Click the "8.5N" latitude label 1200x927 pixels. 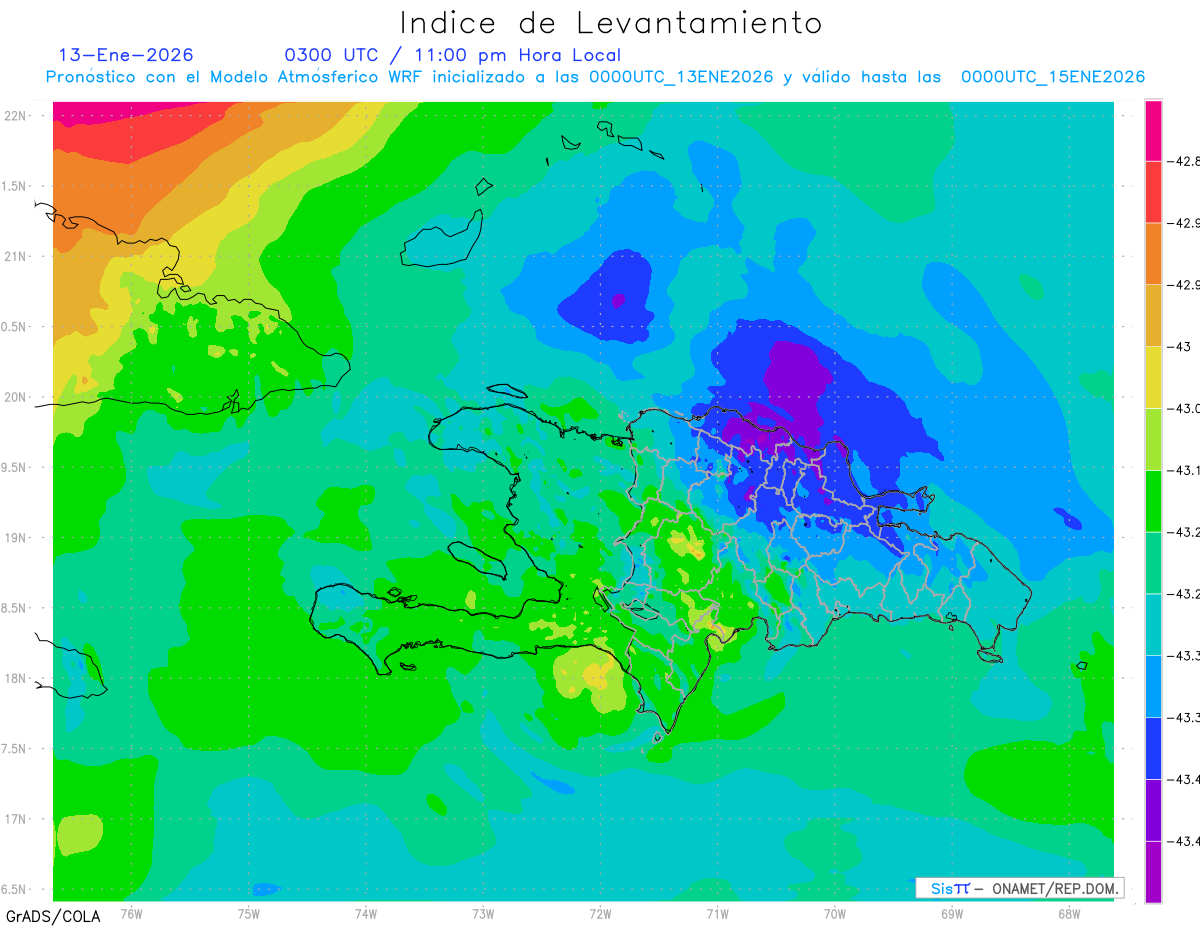pos(15,608)
